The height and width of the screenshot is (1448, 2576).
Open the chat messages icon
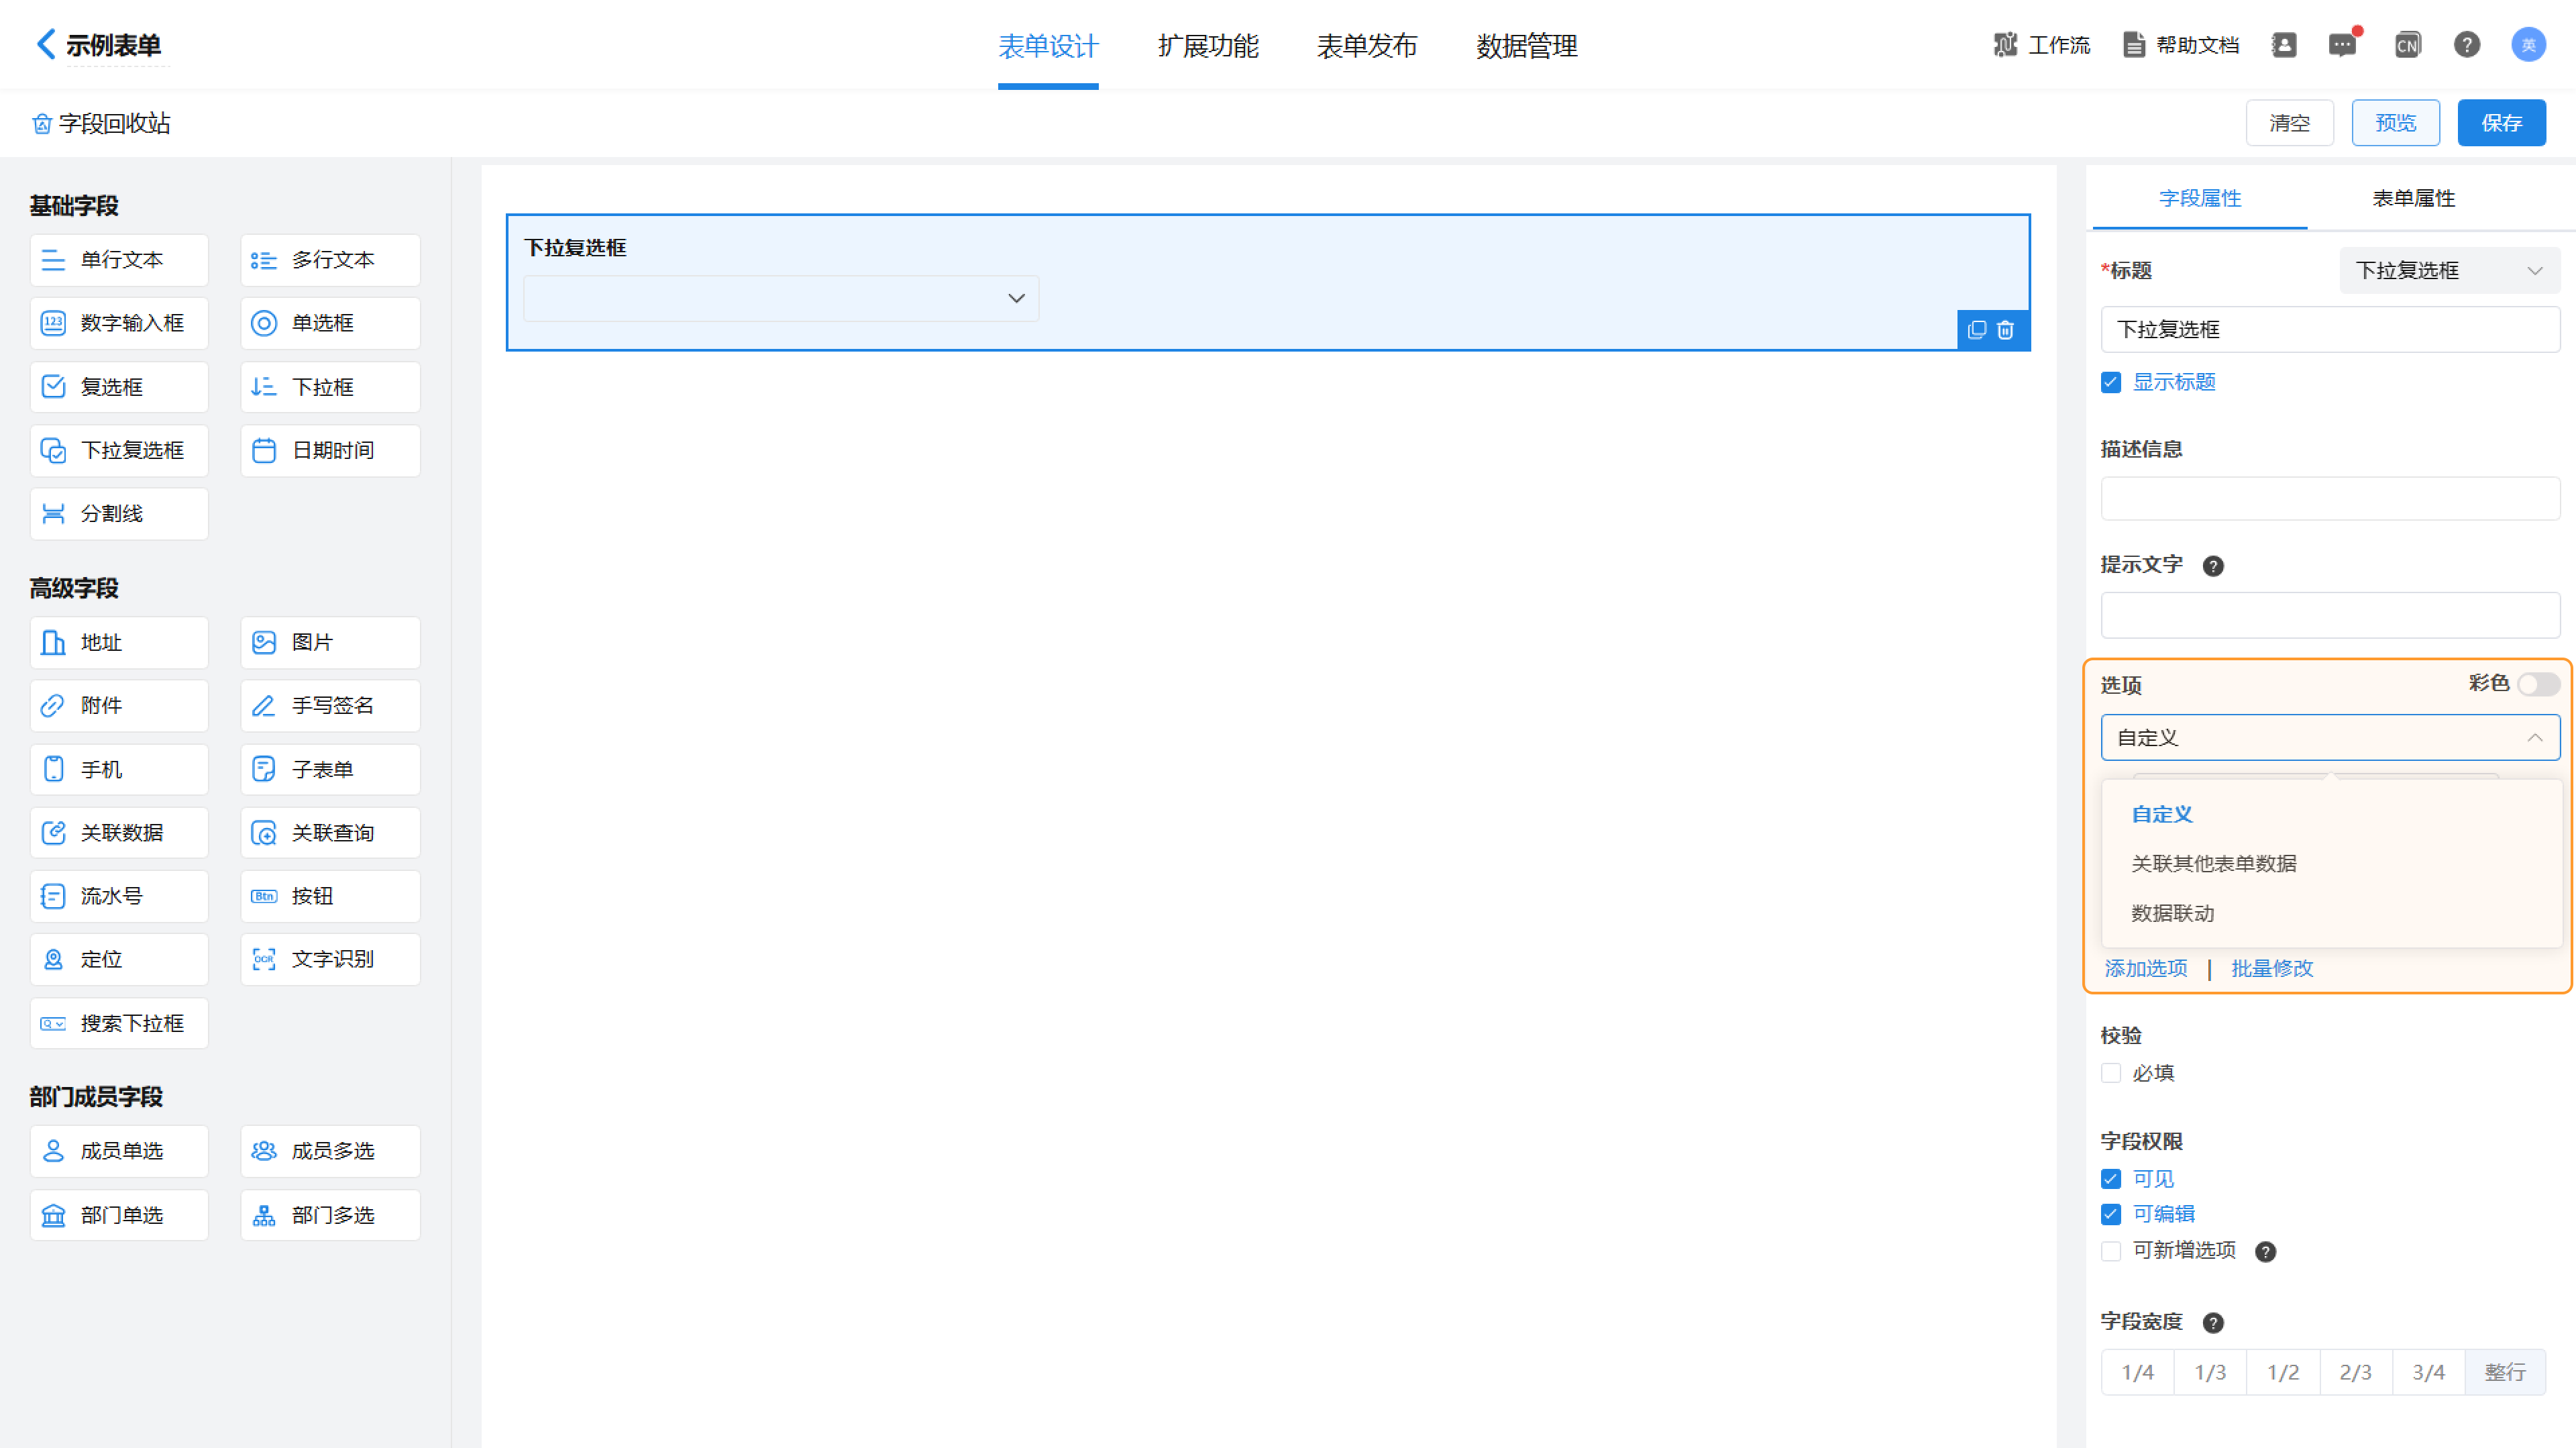point(2342,45)
